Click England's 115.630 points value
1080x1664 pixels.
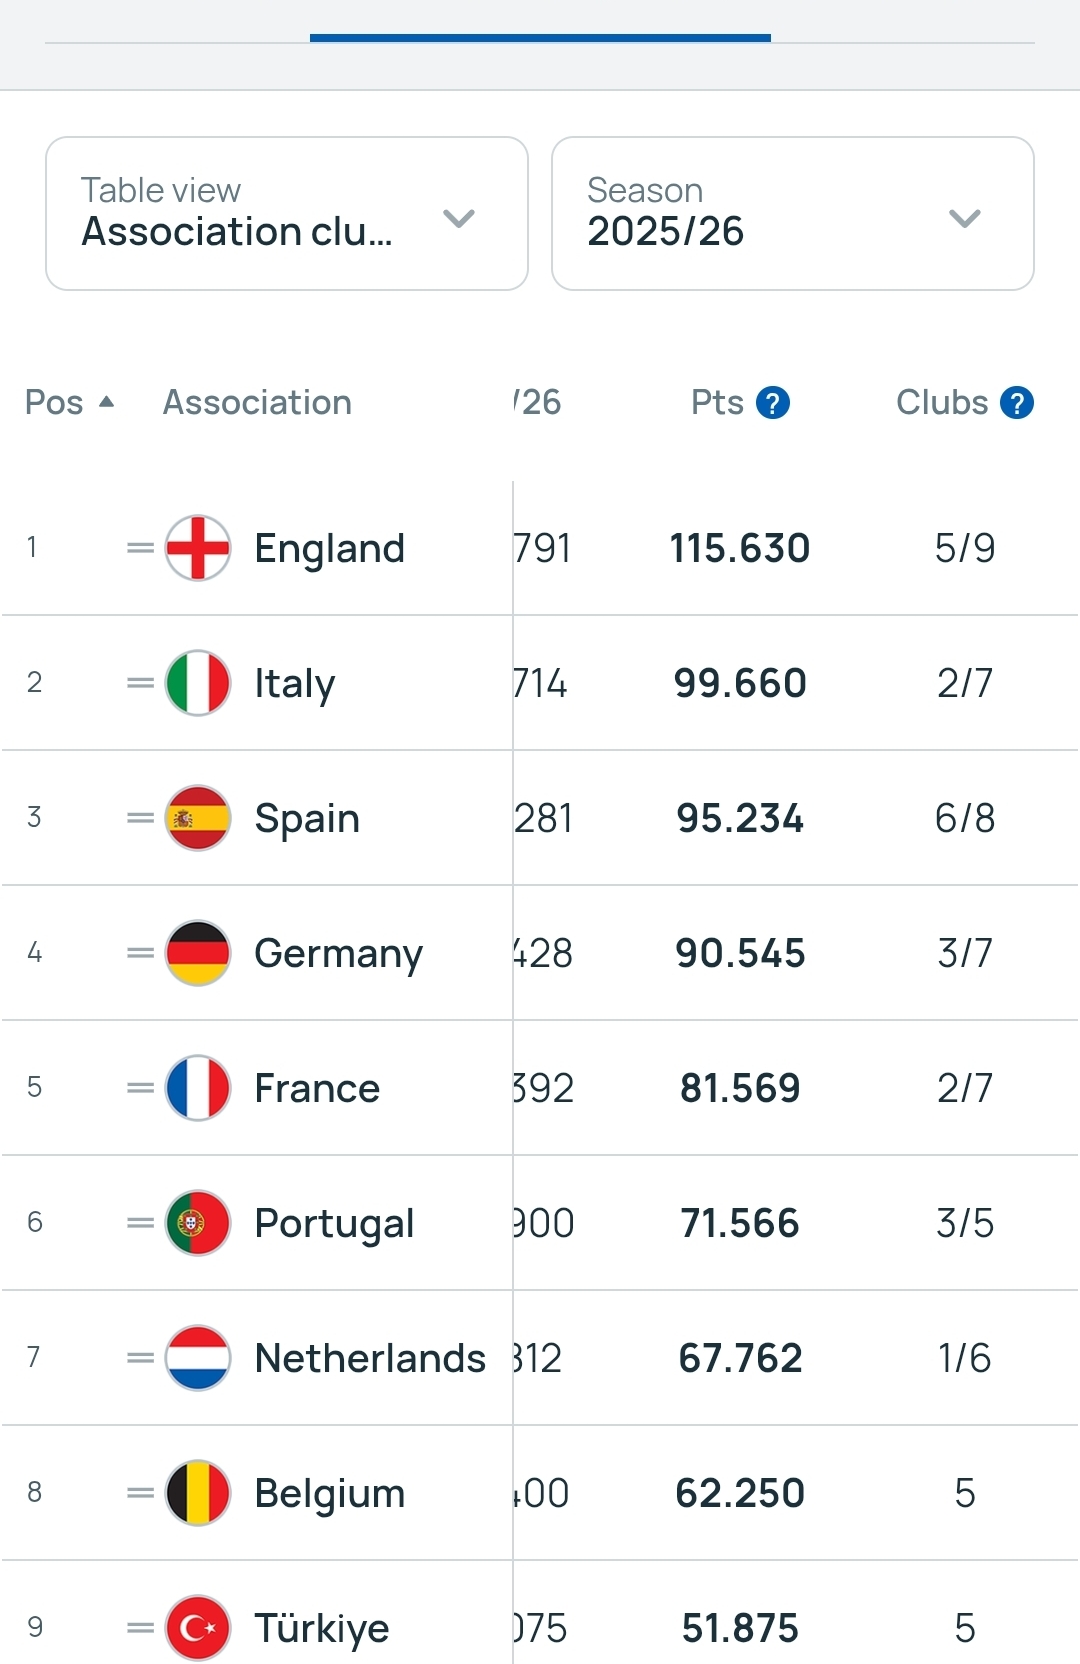740,548
